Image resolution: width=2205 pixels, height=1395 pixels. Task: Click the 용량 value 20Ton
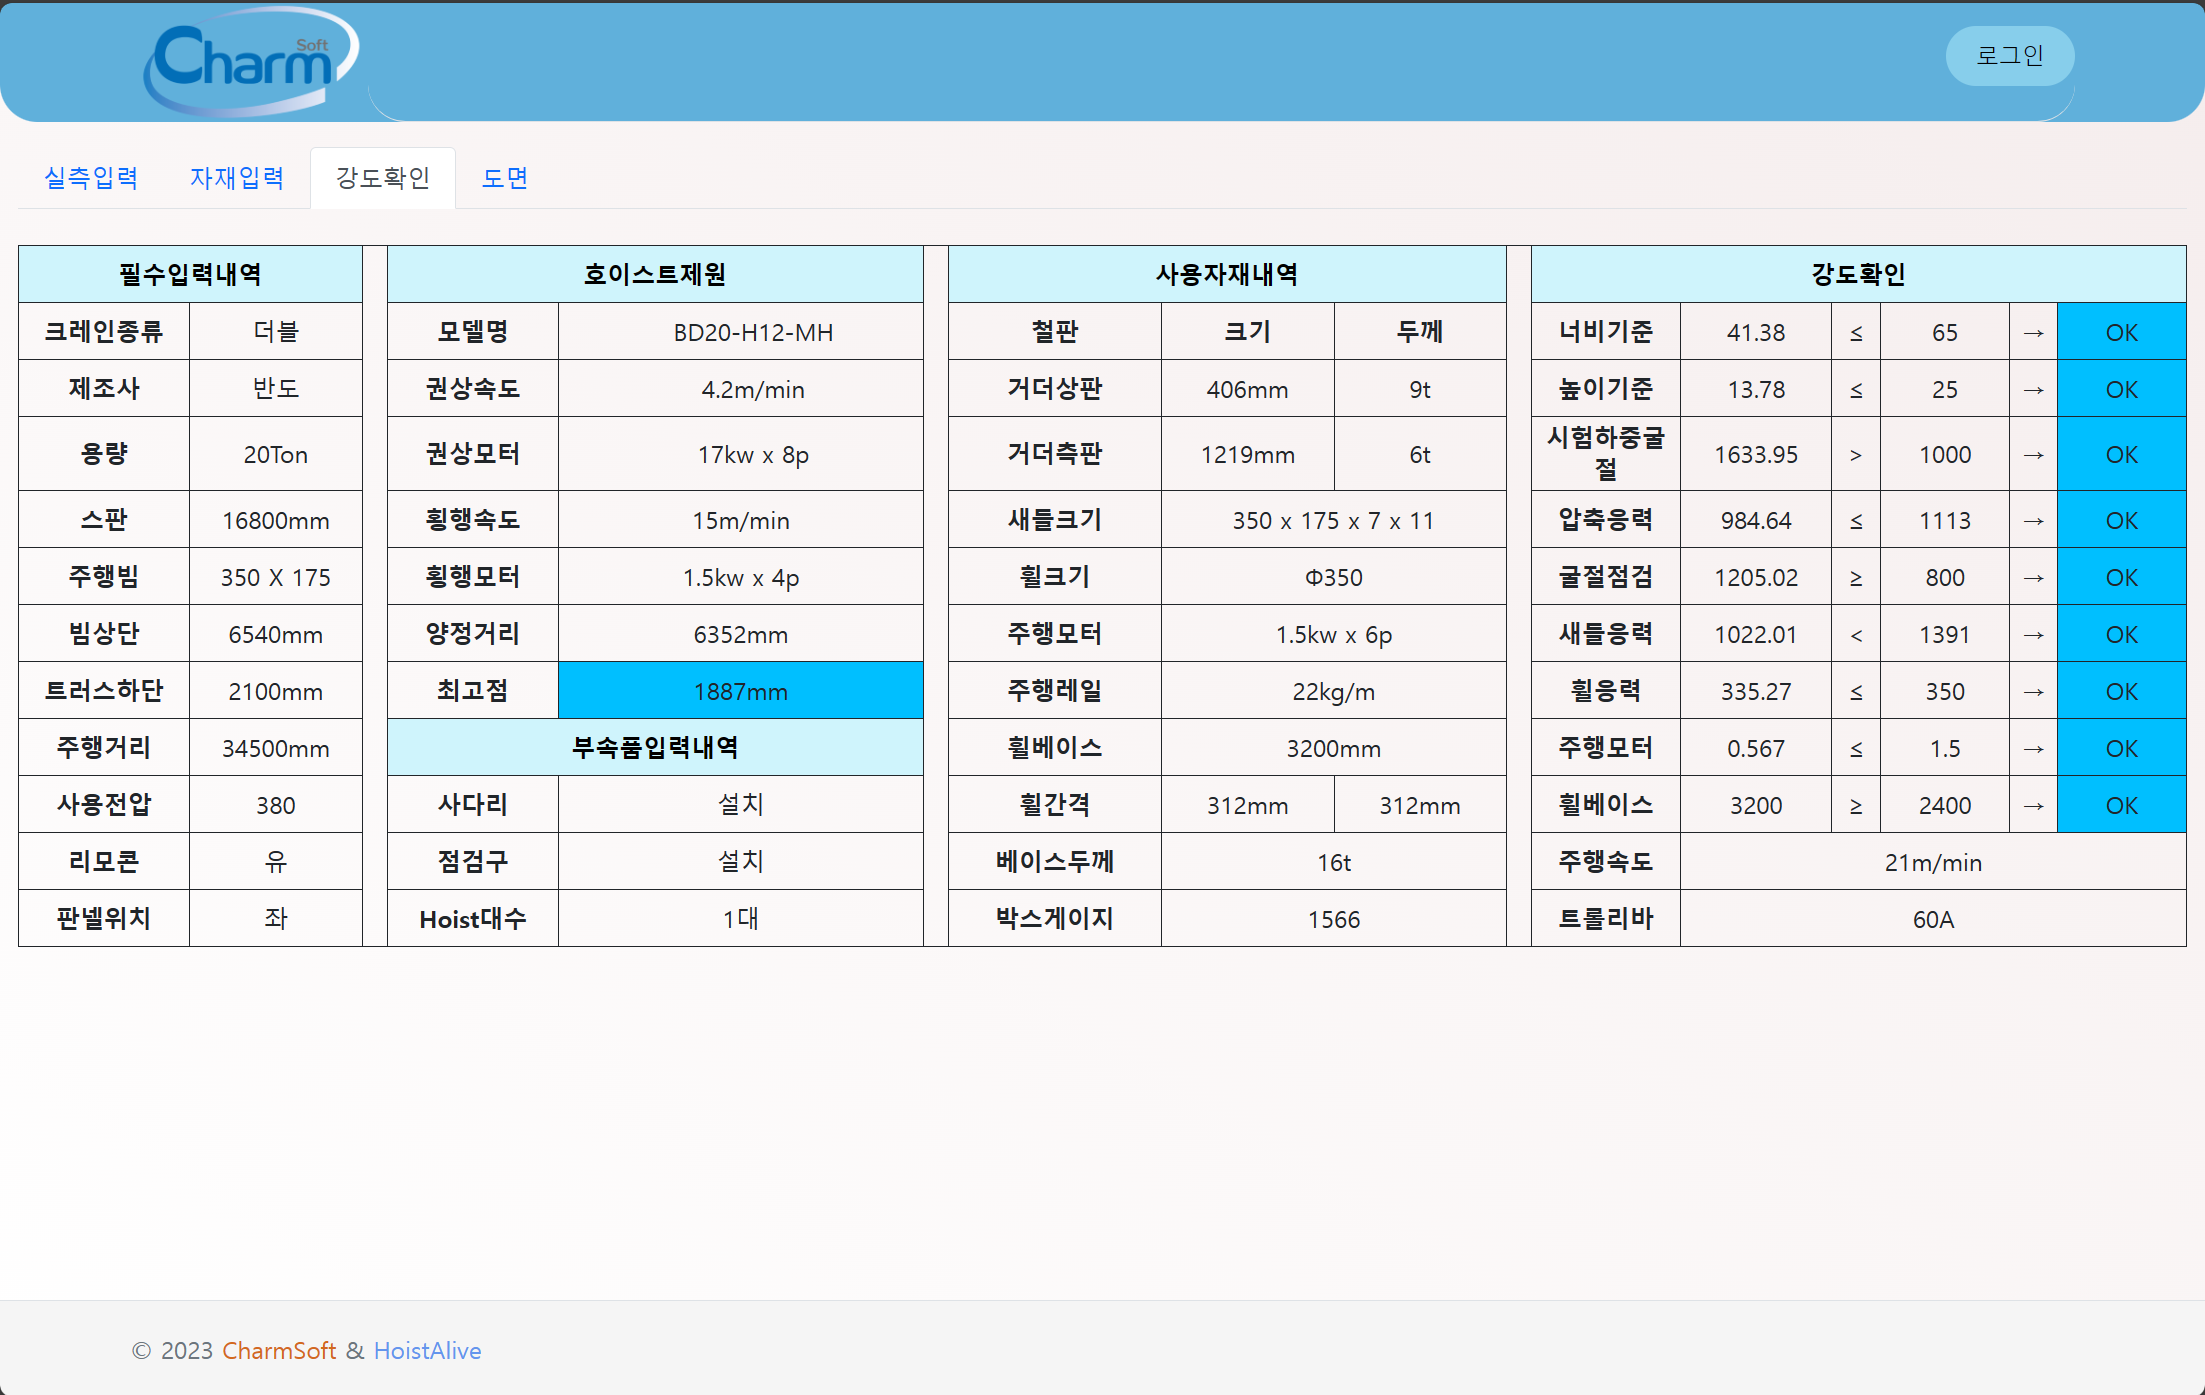tap(275, 454)
